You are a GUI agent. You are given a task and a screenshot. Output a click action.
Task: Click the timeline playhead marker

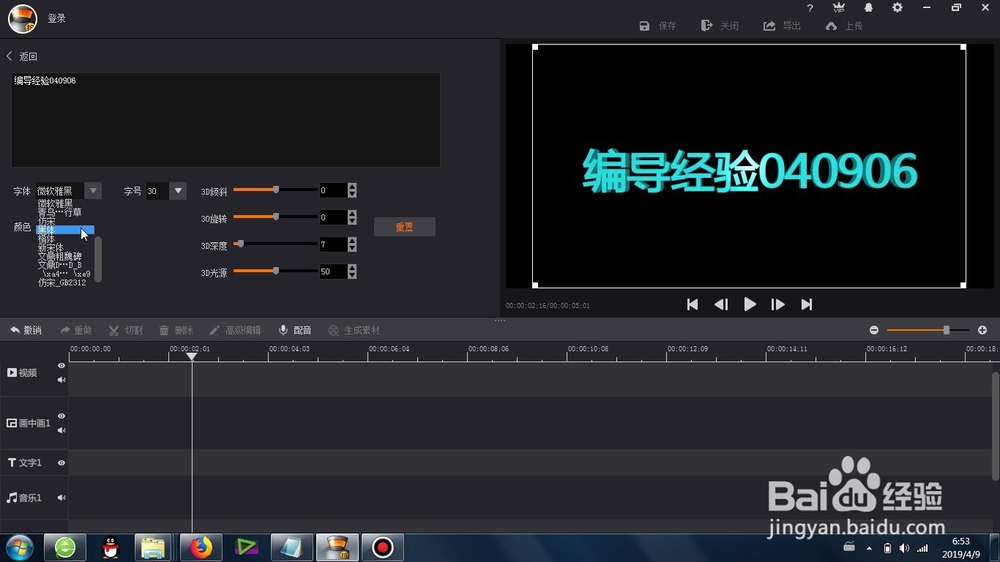191,357
